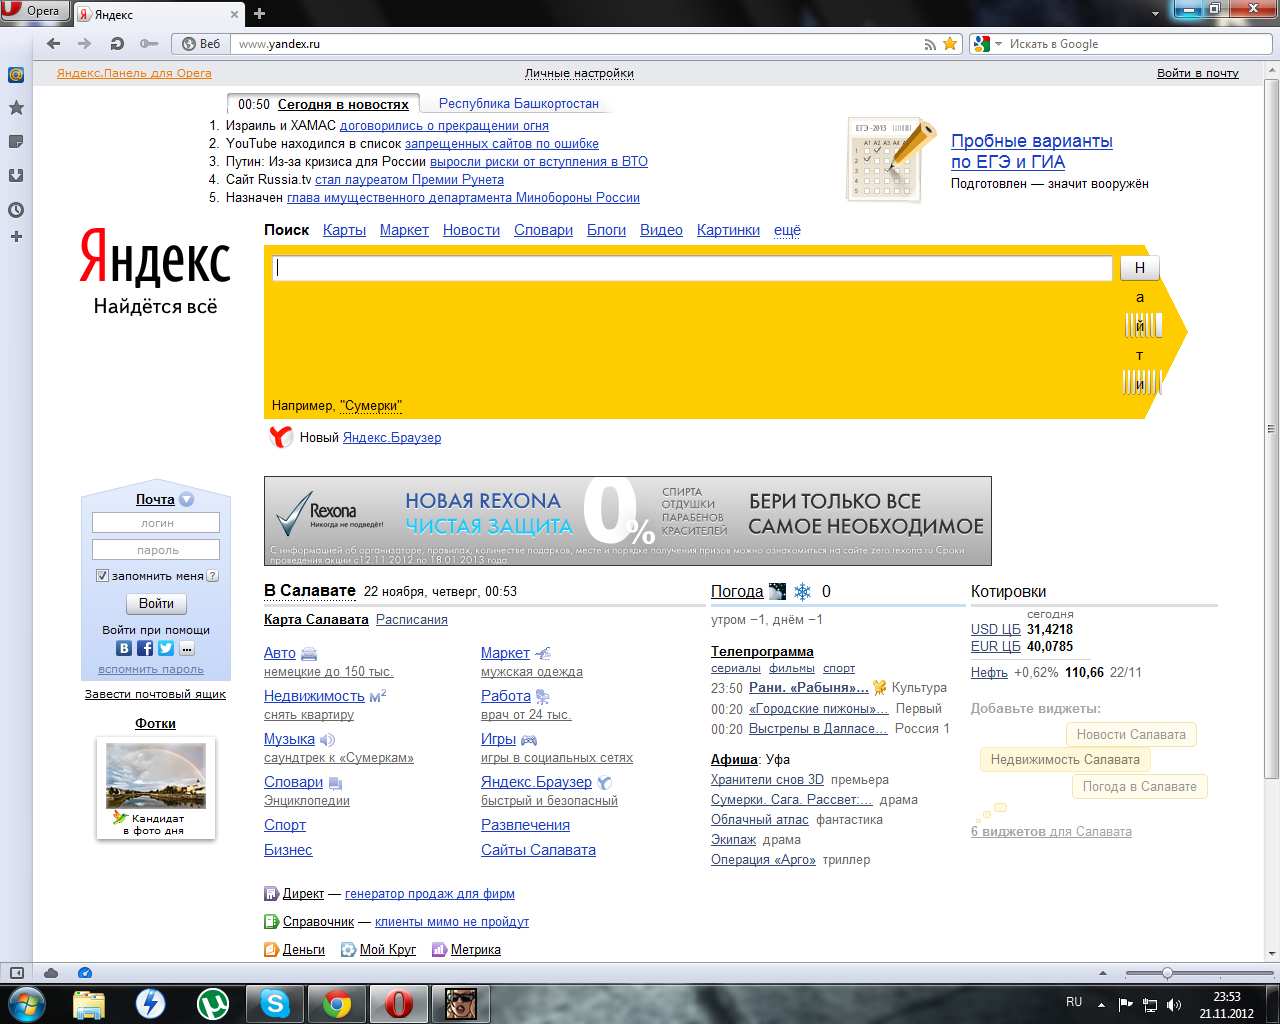The height and width of the screenshot is (1024, 1280).
Task: Open the Видео search tab
Action: (x=661, y=230)
